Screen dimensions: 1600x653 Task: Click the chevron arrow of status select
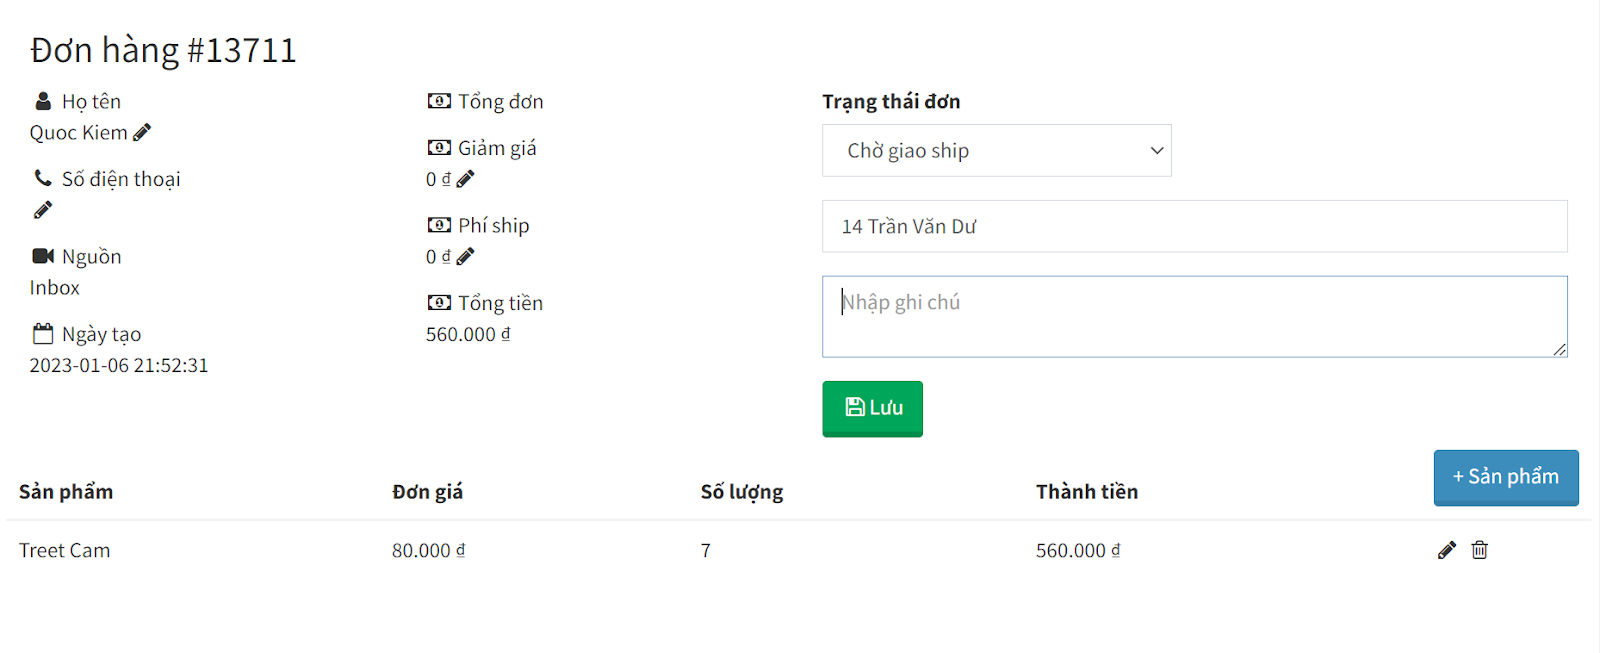pyautogui.click(x=1156, y=151)
